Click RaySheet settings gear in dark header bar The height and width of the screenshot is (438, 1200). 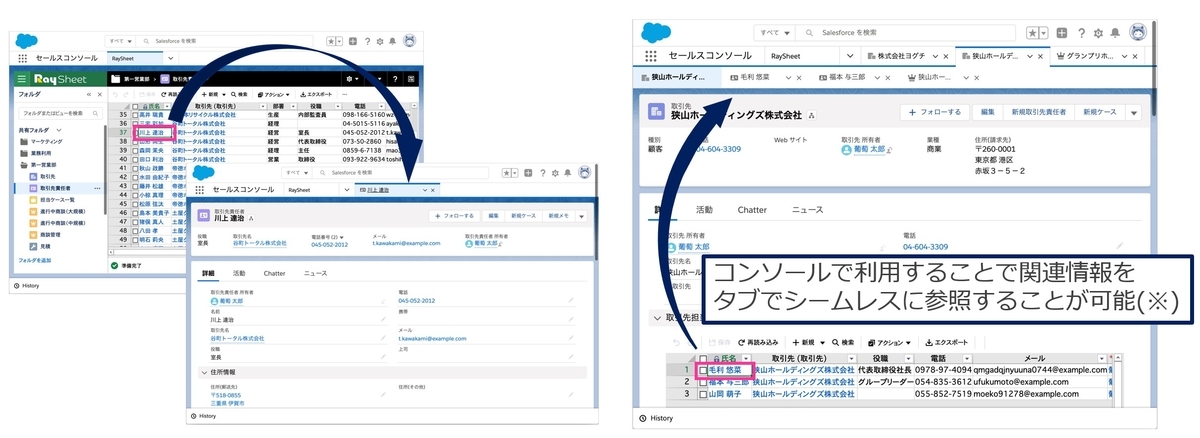(x=351, y=78)
